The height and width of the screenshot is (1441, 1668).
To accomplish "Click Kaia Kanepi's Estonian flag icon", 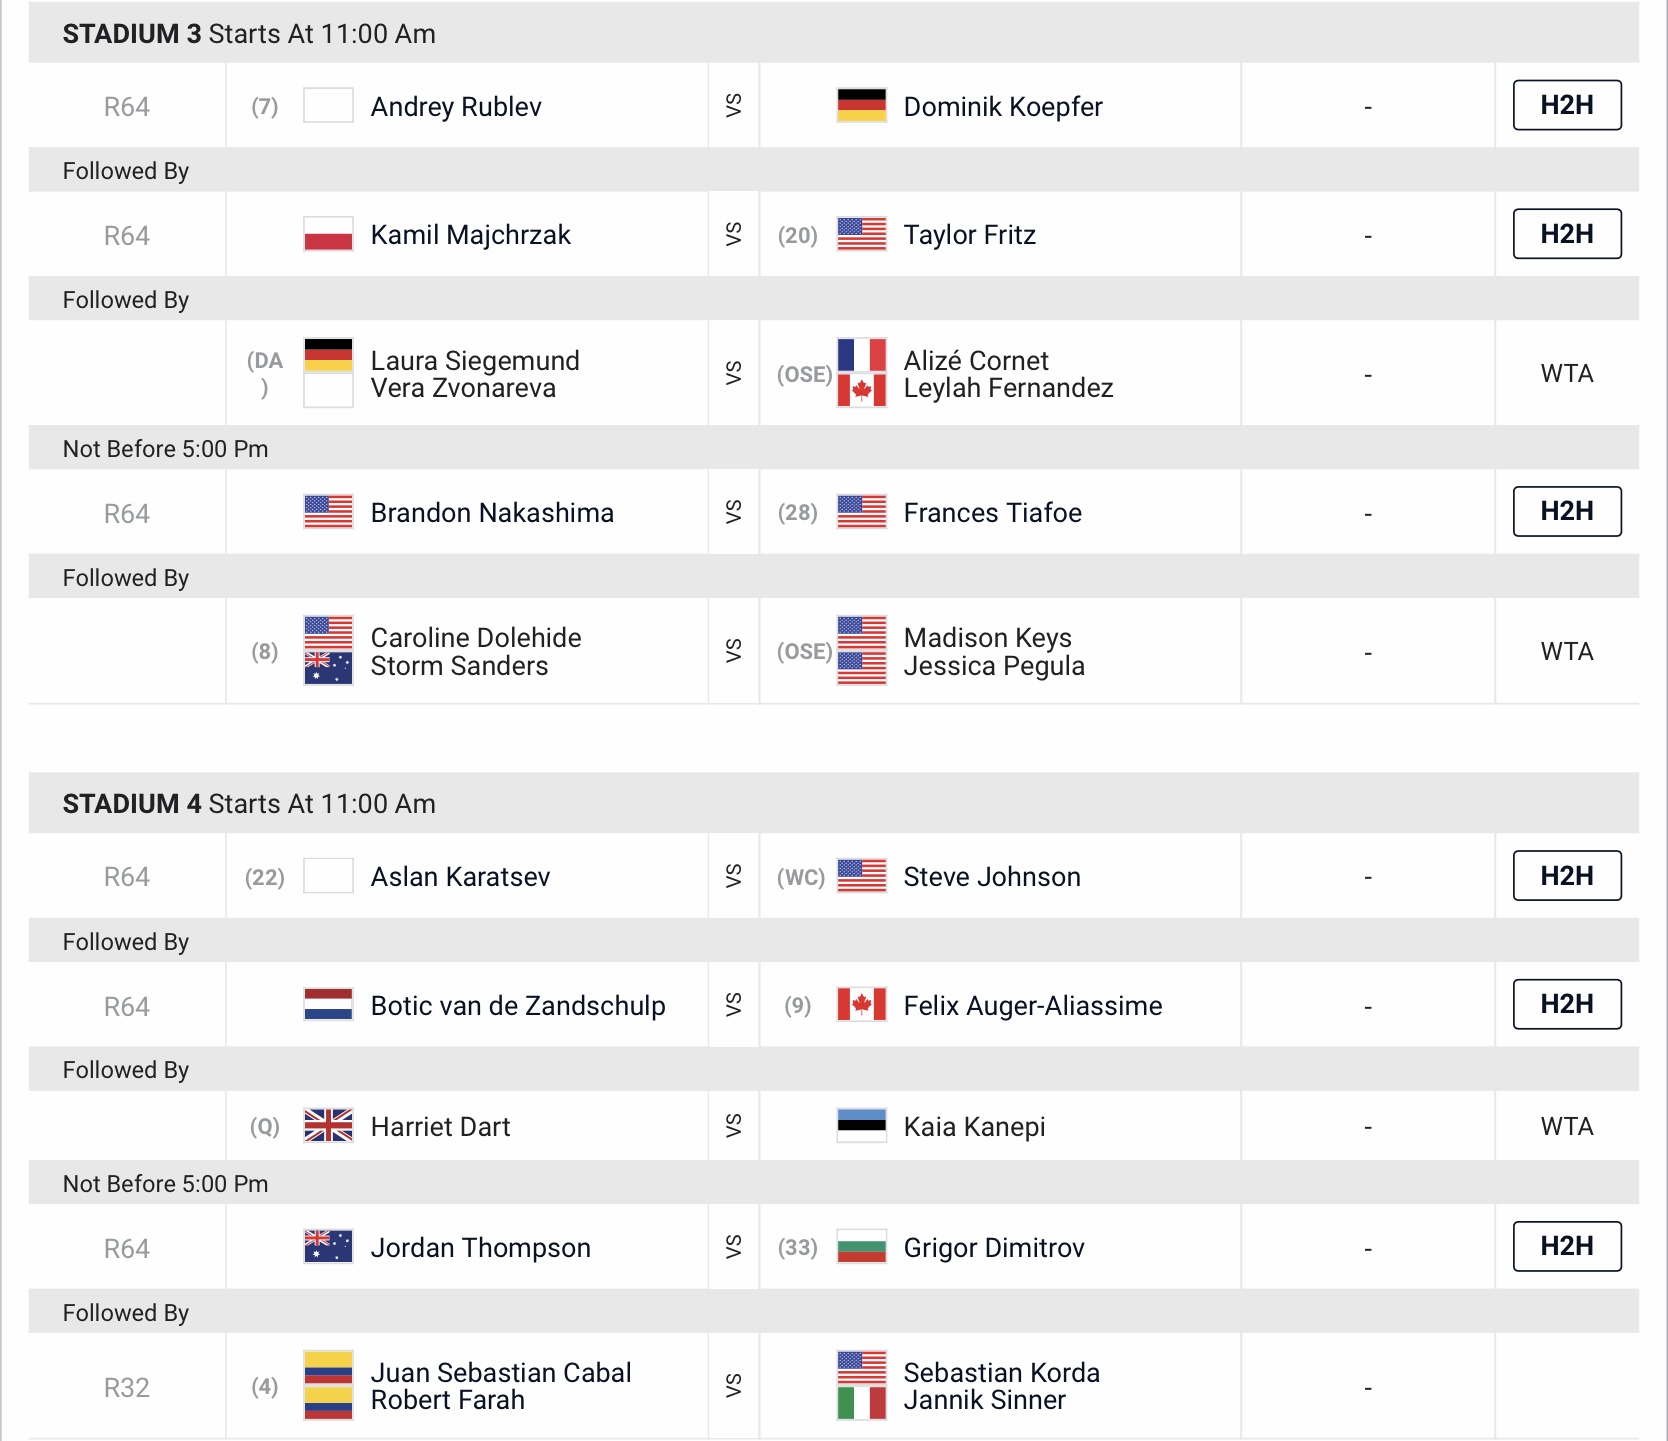I will coord(862,1126).
